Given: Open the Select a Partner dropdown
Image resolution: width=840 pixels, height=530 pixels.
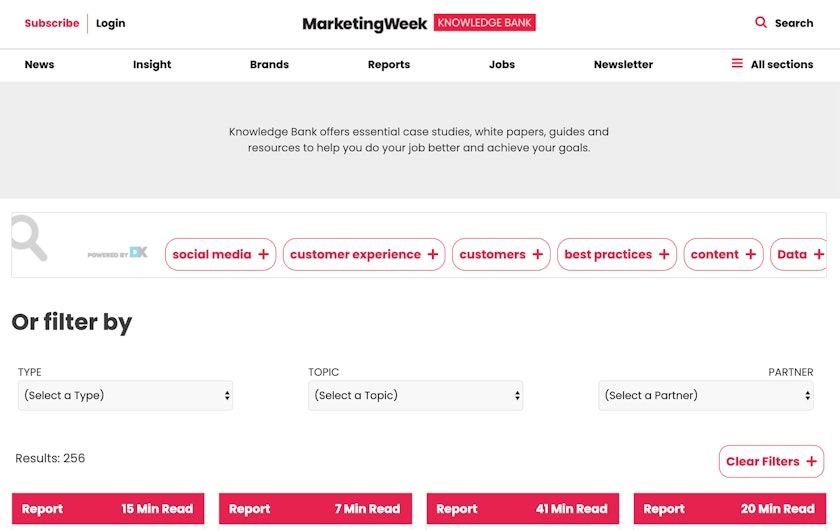Looking at the screenshot, I should [706, 395].
